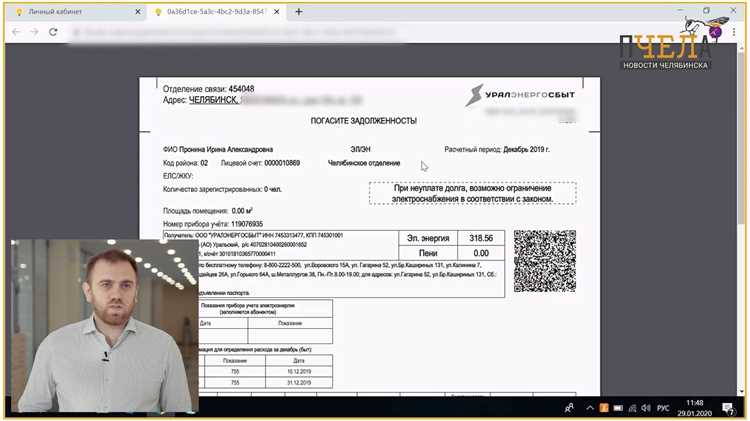Open Chrome's three-dot menu
The height and width of the screenshot is (421, 750).
734,32
